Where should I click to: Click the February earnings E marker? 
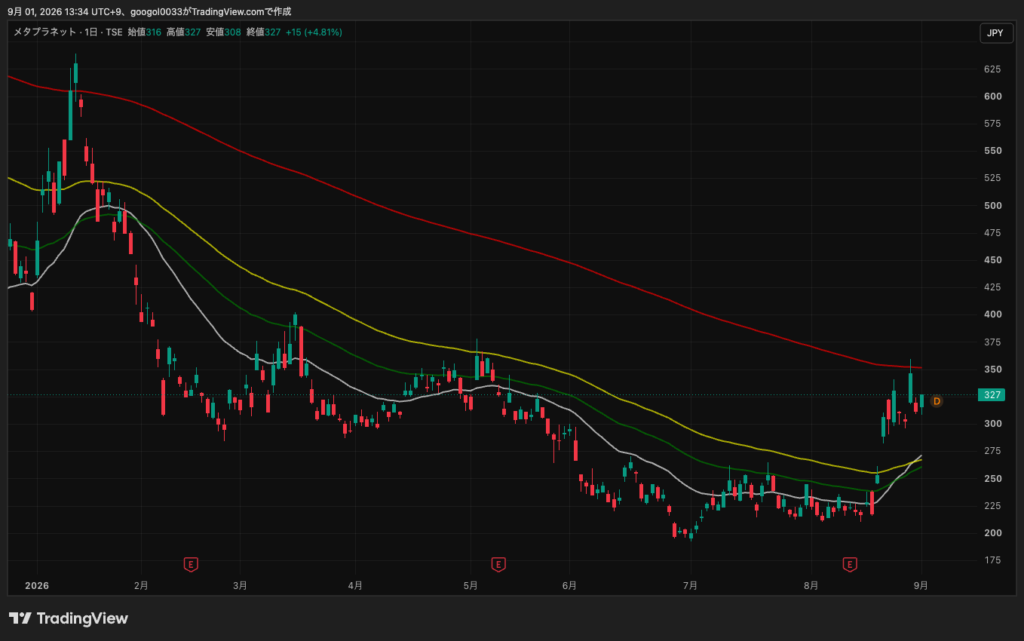(191, 564)
